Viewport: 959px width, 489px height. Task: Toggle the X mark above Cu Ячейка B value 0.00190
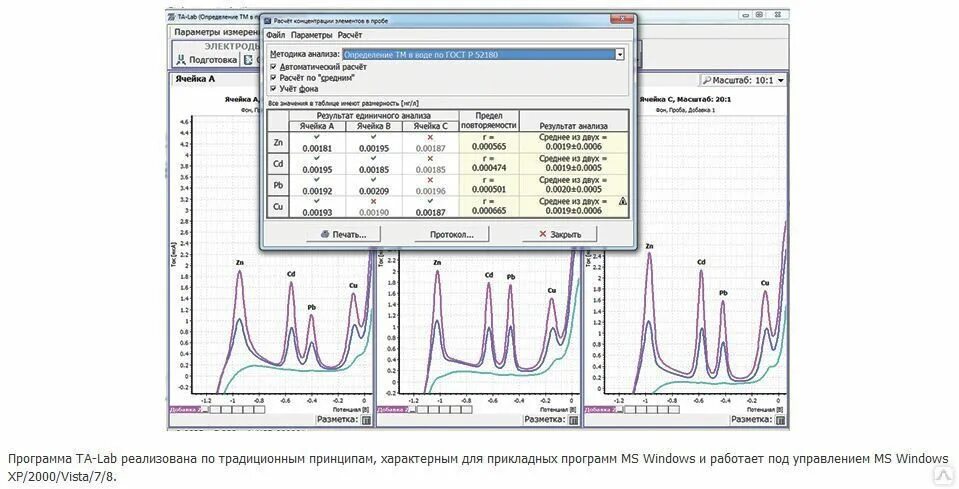374,202
